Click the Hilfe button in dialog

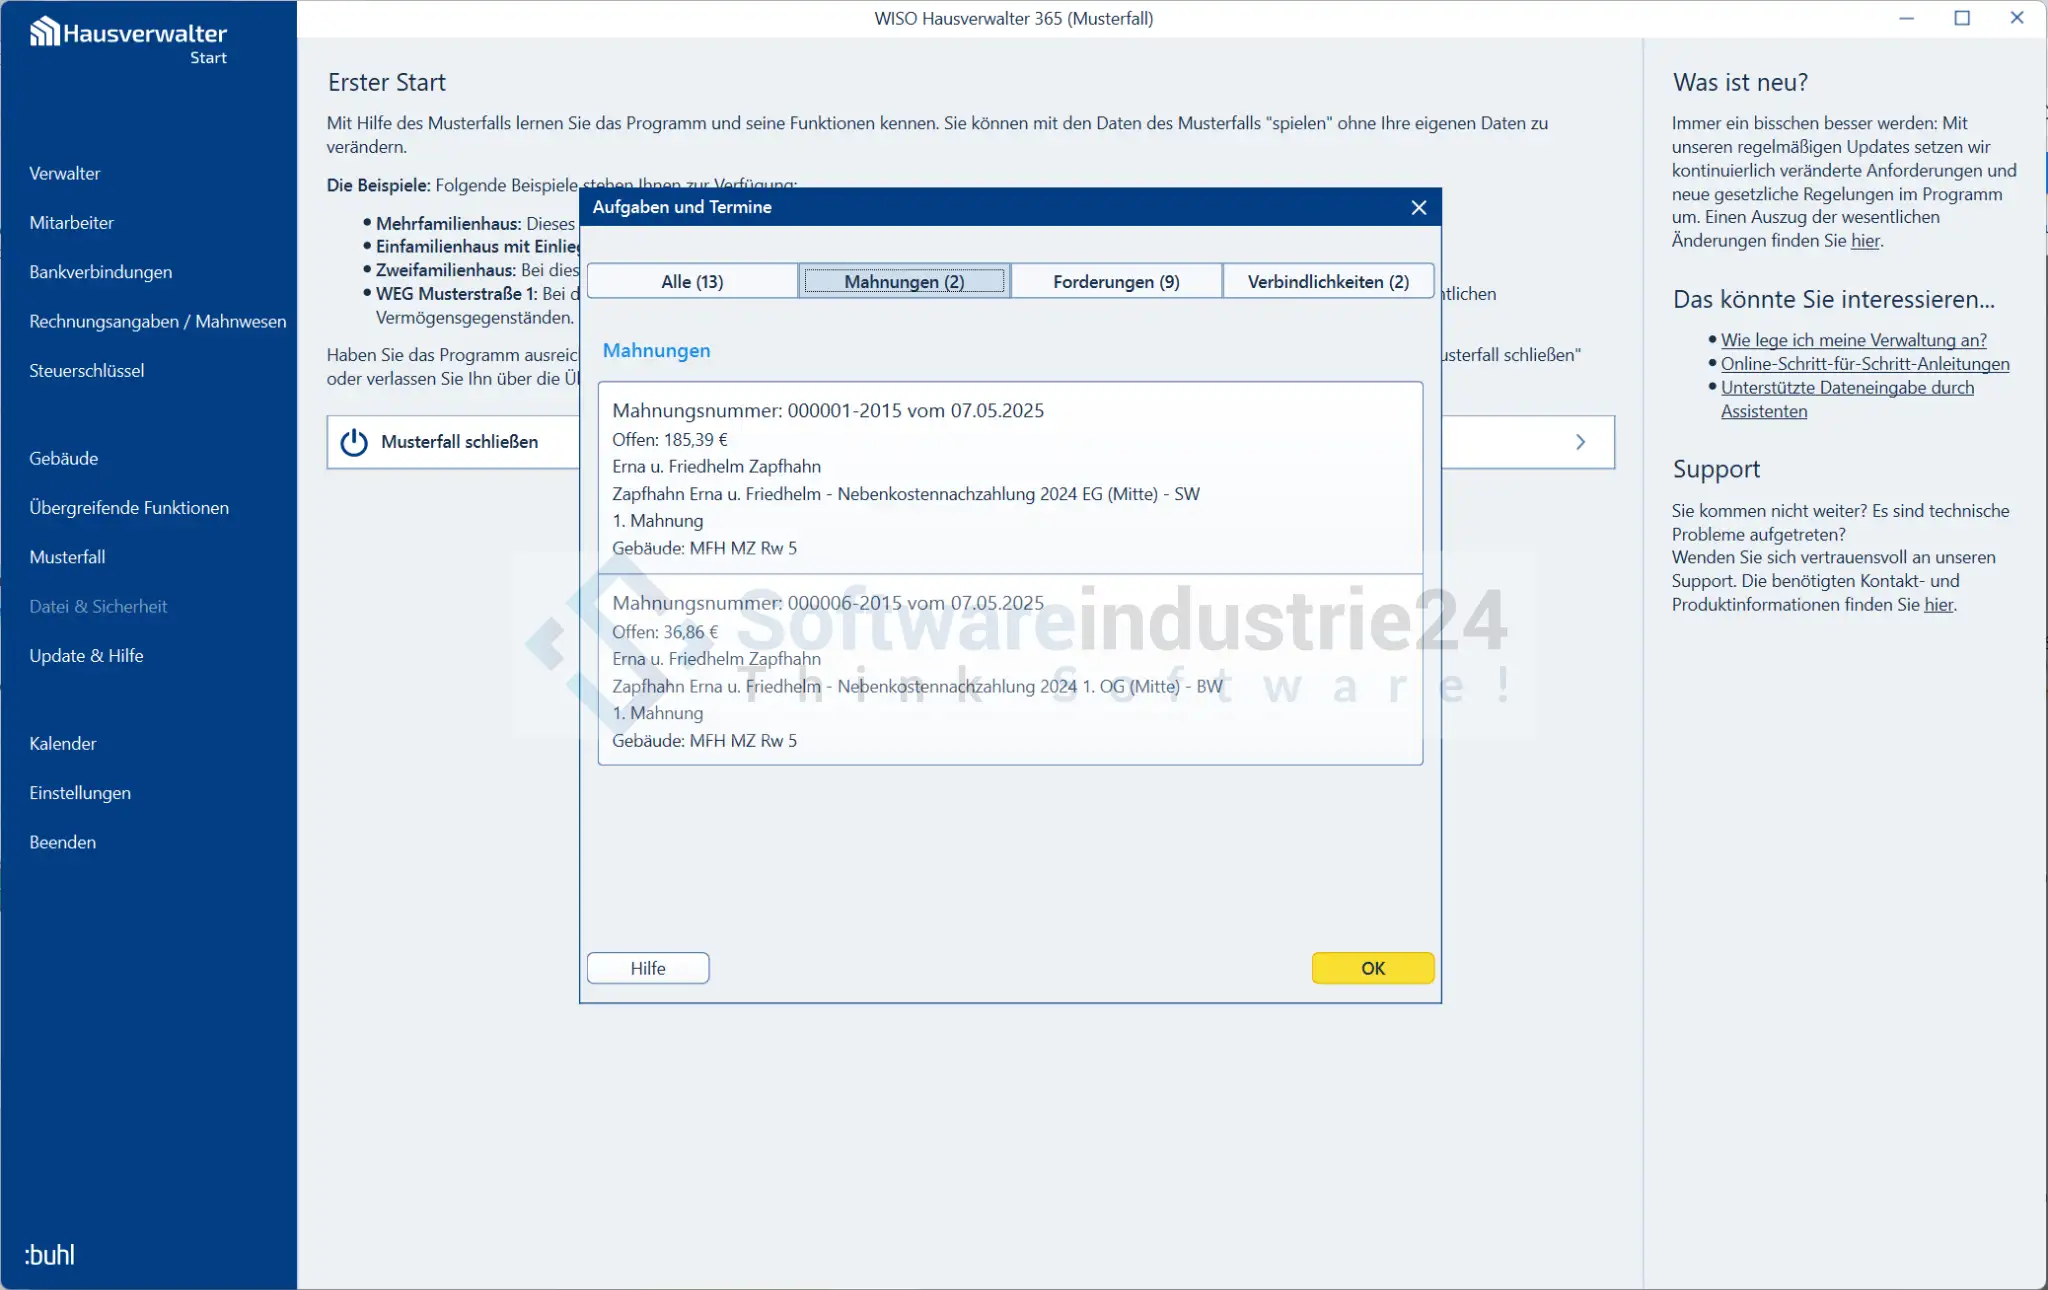point(648,968)
